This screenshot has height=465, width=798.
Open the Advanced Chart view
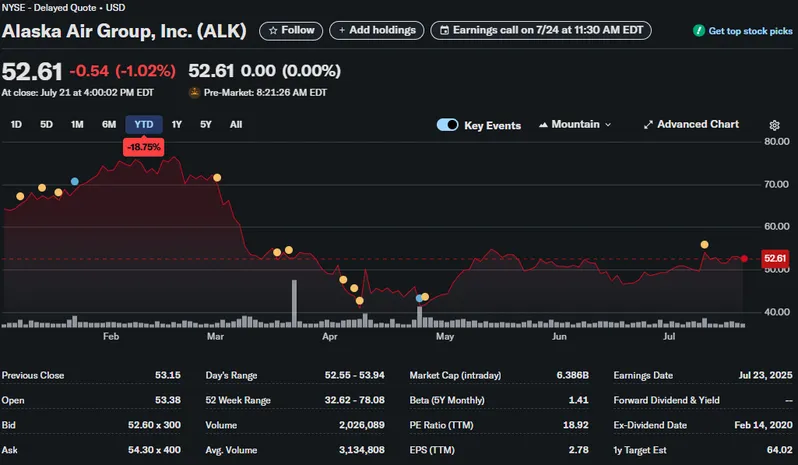(x=691, y=125)
